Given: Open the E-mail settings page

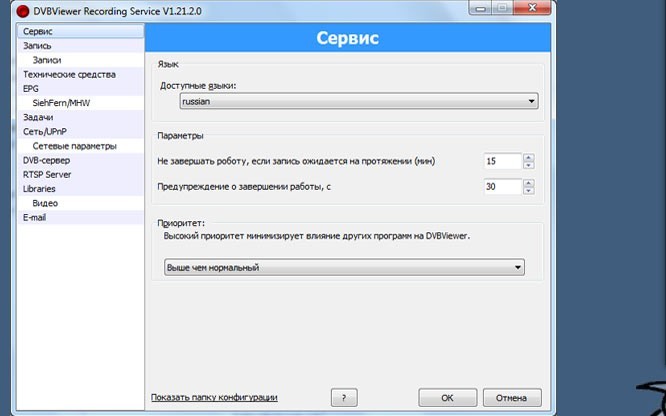Looking at the screenshot, I should (x=35, y=217).
